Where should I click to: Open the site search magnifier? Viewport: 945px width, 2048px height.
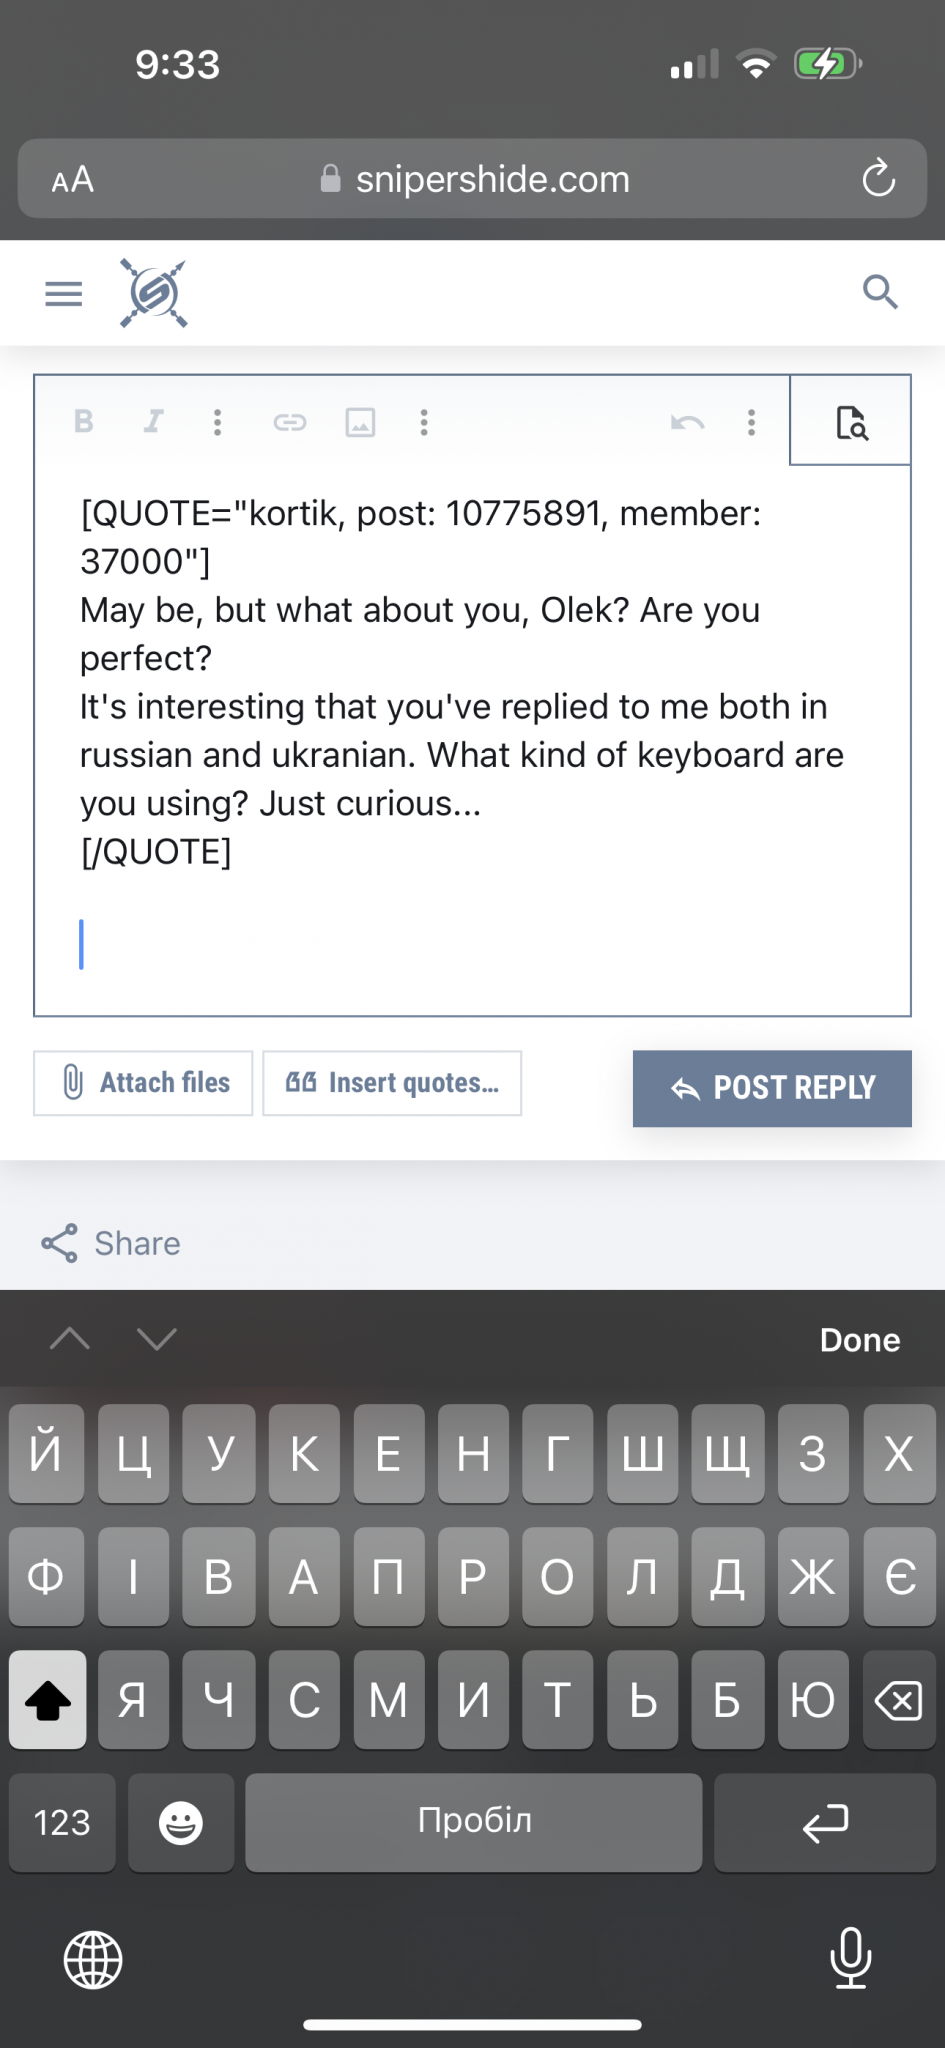(x=880, y=292)
